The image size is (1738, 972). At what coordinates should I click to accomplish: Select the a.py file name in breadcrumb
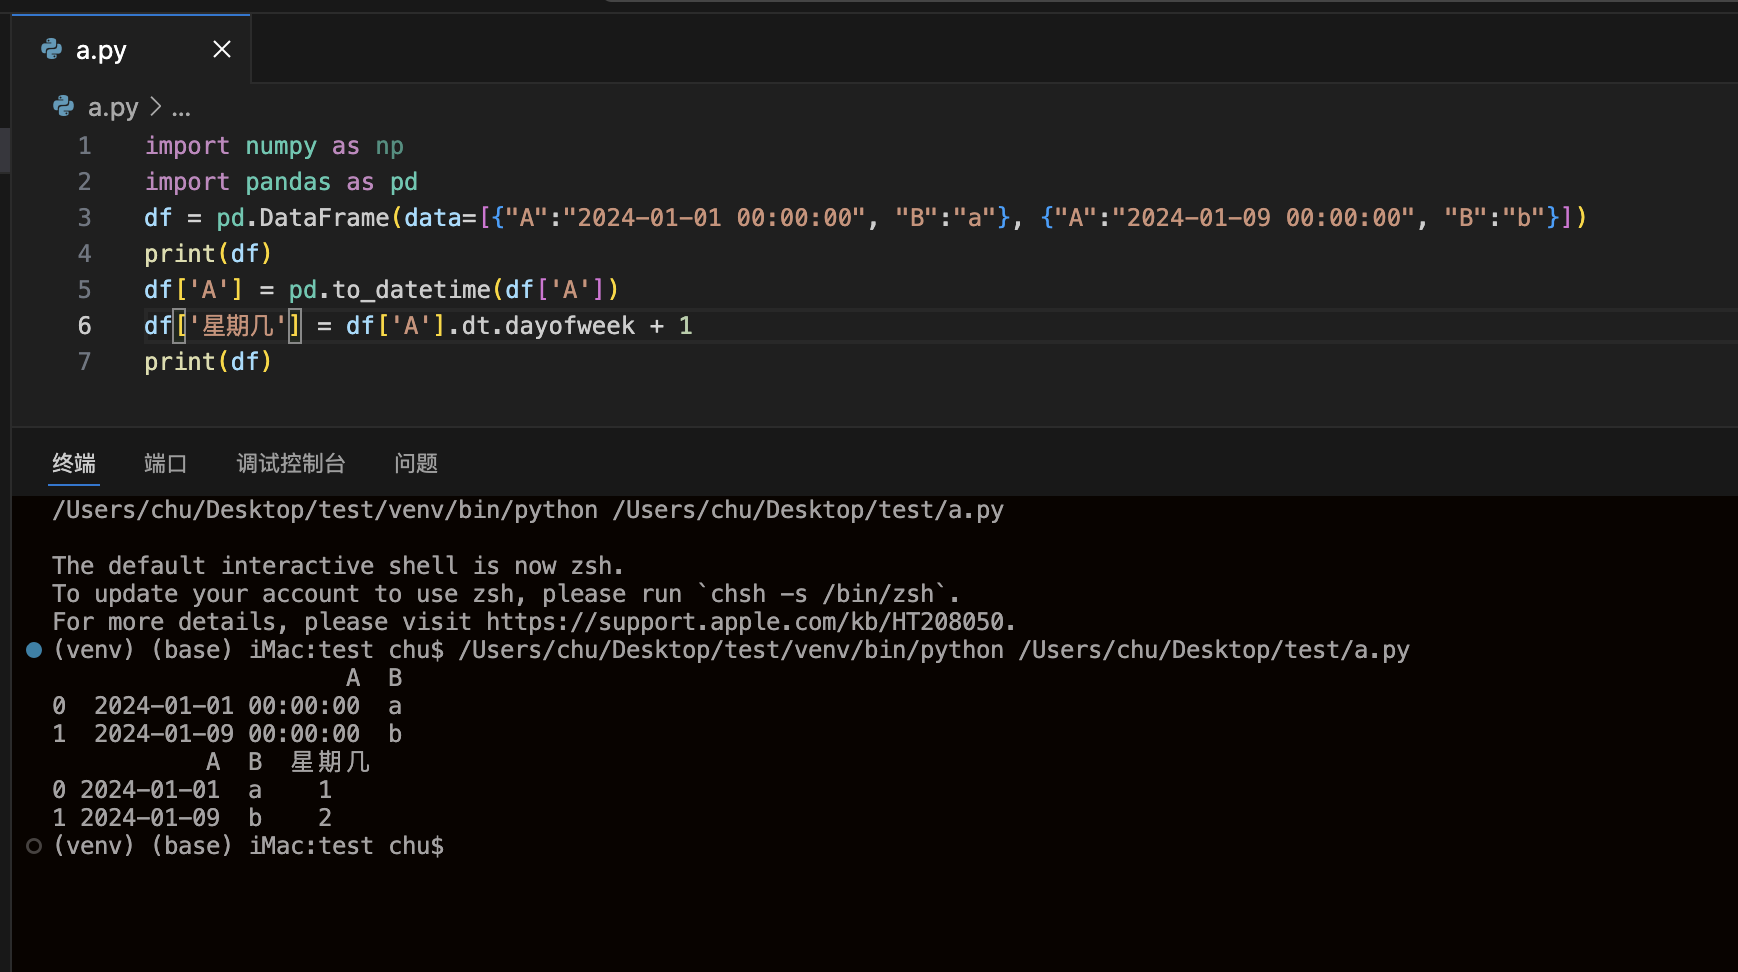[113, 107]
